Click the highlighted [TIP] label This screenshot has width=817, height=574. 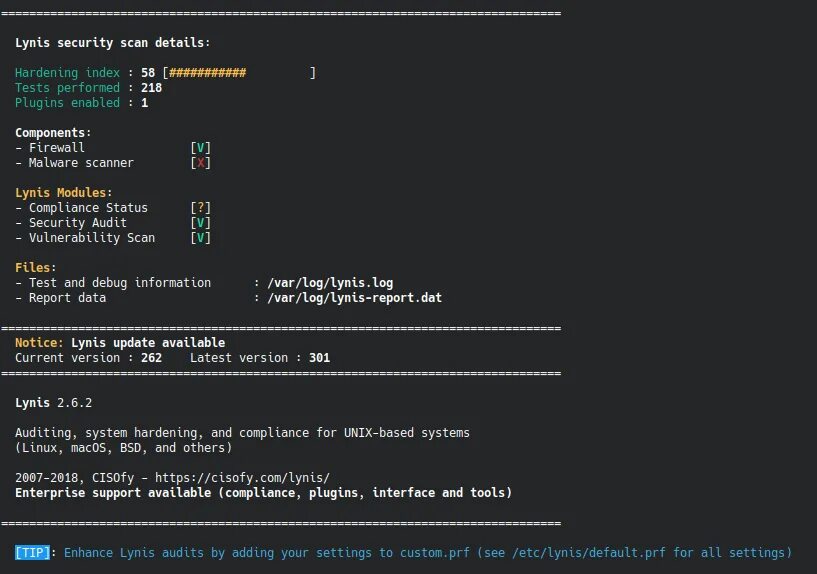(x=32, y=553)
